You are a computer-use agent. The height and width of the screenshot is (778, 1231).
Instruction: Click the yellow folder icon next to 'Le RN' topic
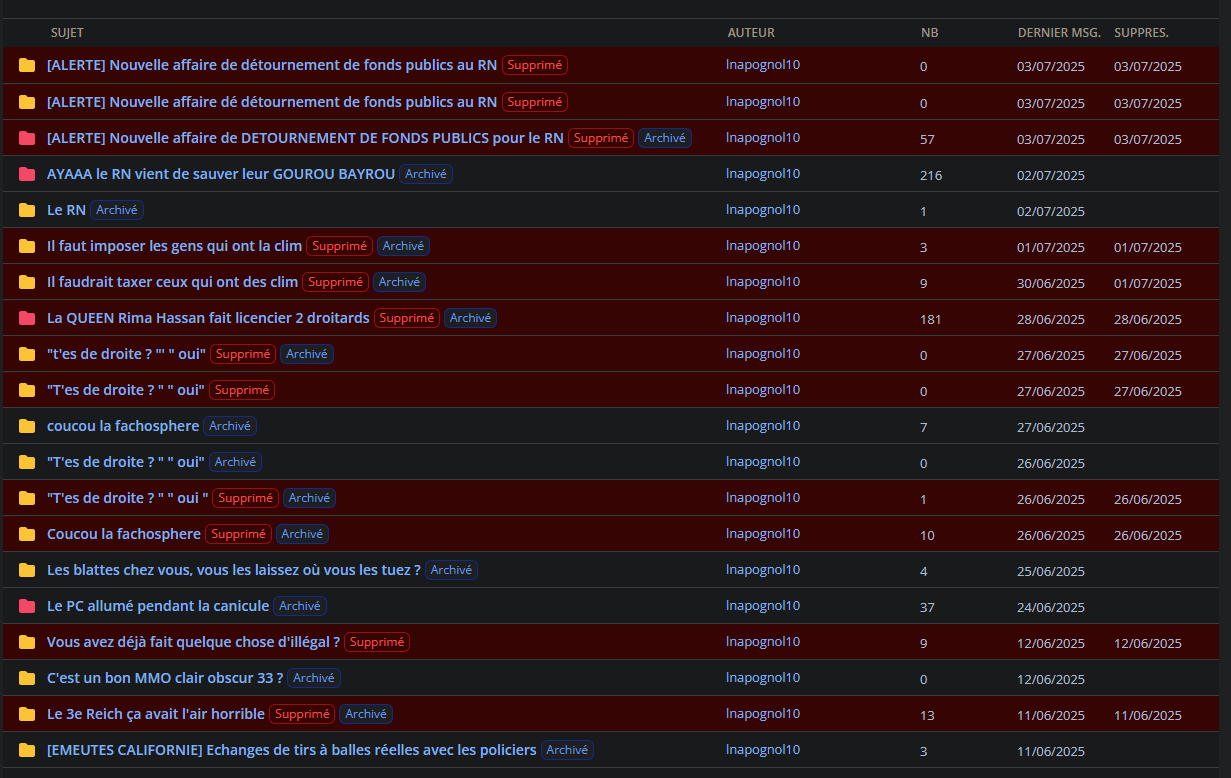[27, 210]
